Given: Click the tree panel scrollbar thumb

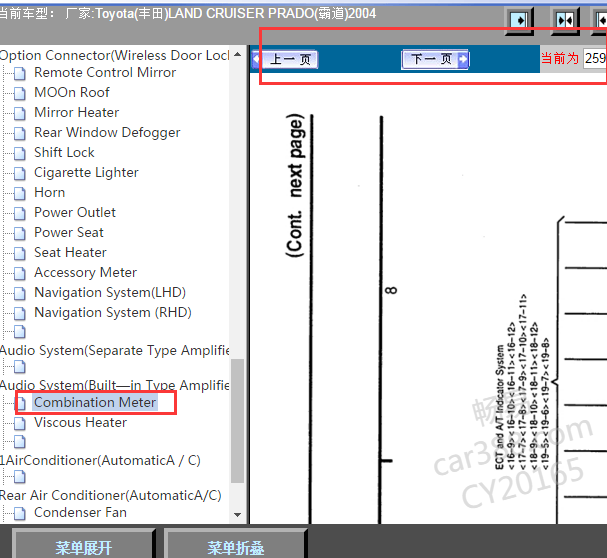Looking at the screenshot, I should 238,421.
